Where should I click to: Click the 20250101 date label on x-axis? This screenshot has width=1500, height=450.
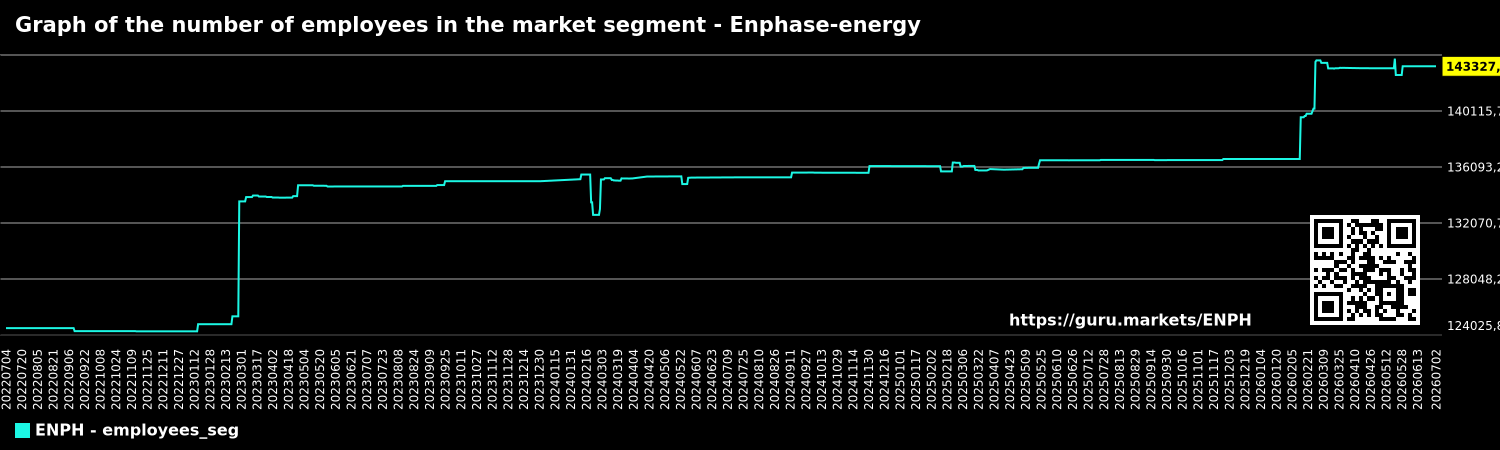901,378
